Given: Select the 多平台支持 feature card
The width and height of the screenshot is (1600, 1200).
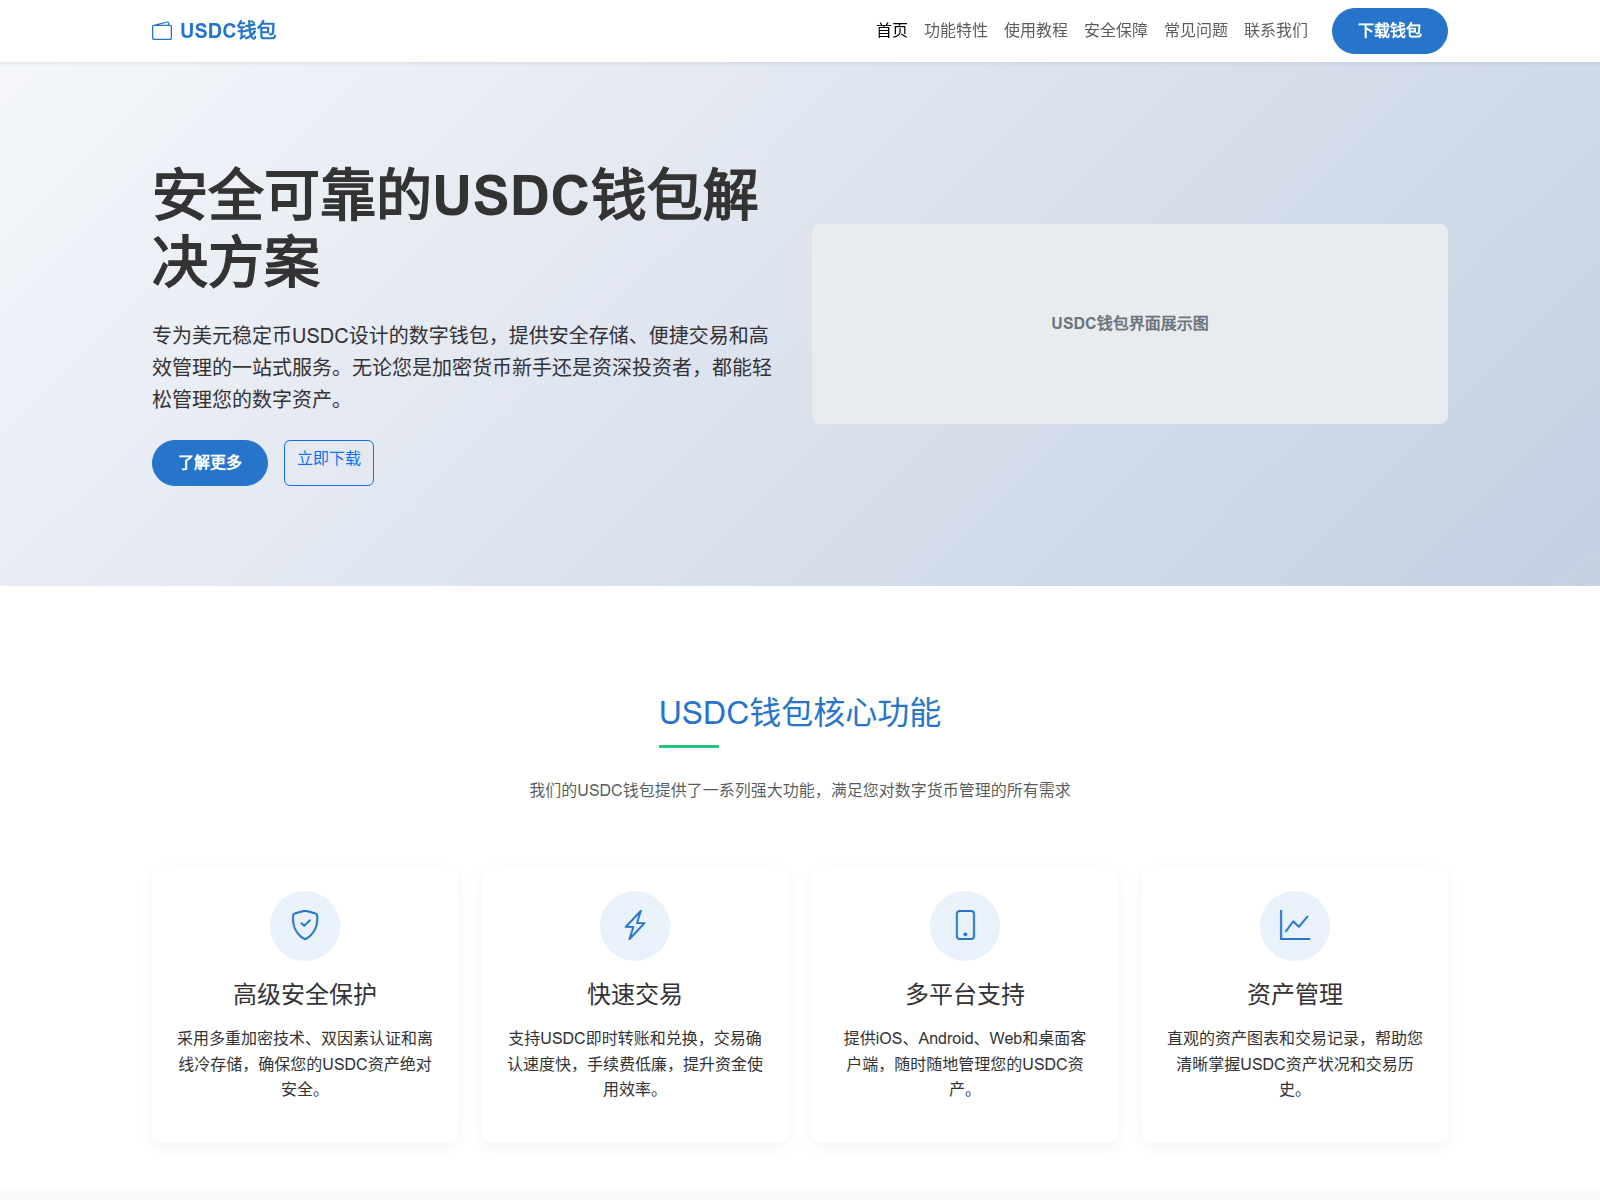Looking at the screenshot, I should [x=964, y=1003].
